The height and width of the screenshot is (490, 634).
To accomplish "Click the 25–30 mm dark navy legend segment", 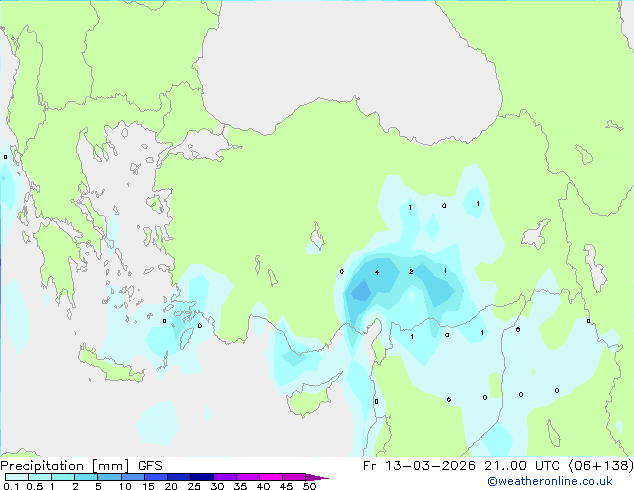I will pos(202,477).
